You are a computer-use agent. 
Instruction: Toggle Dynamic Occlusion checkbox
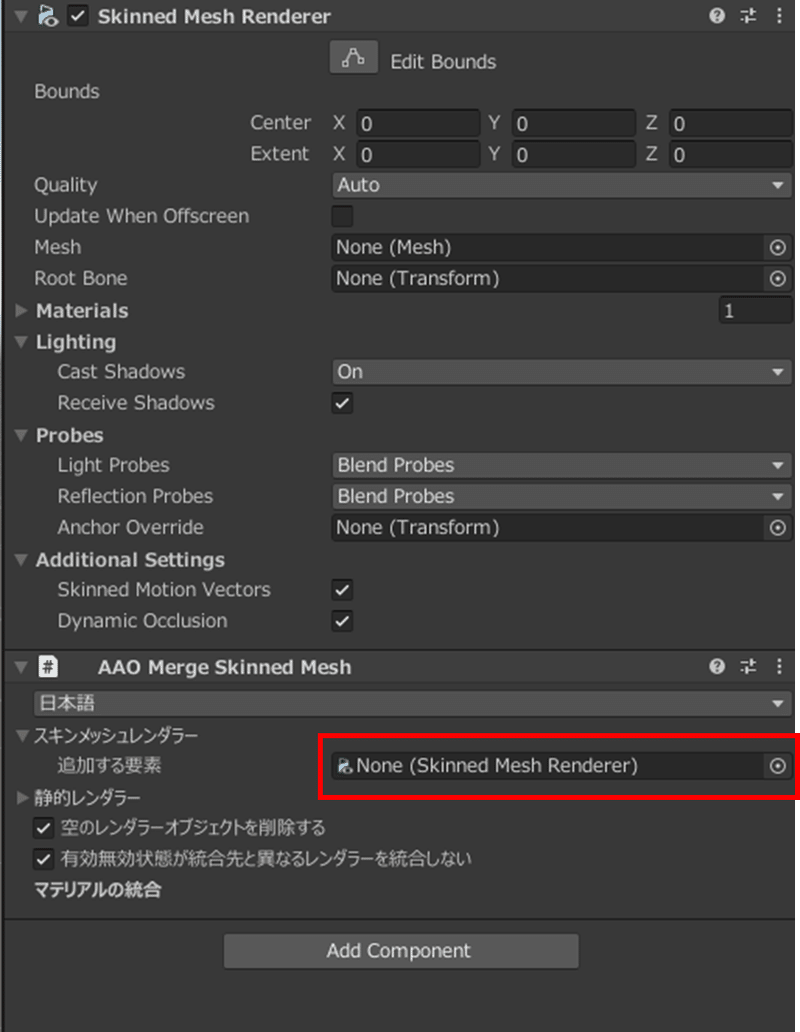(x=342, y=621)
